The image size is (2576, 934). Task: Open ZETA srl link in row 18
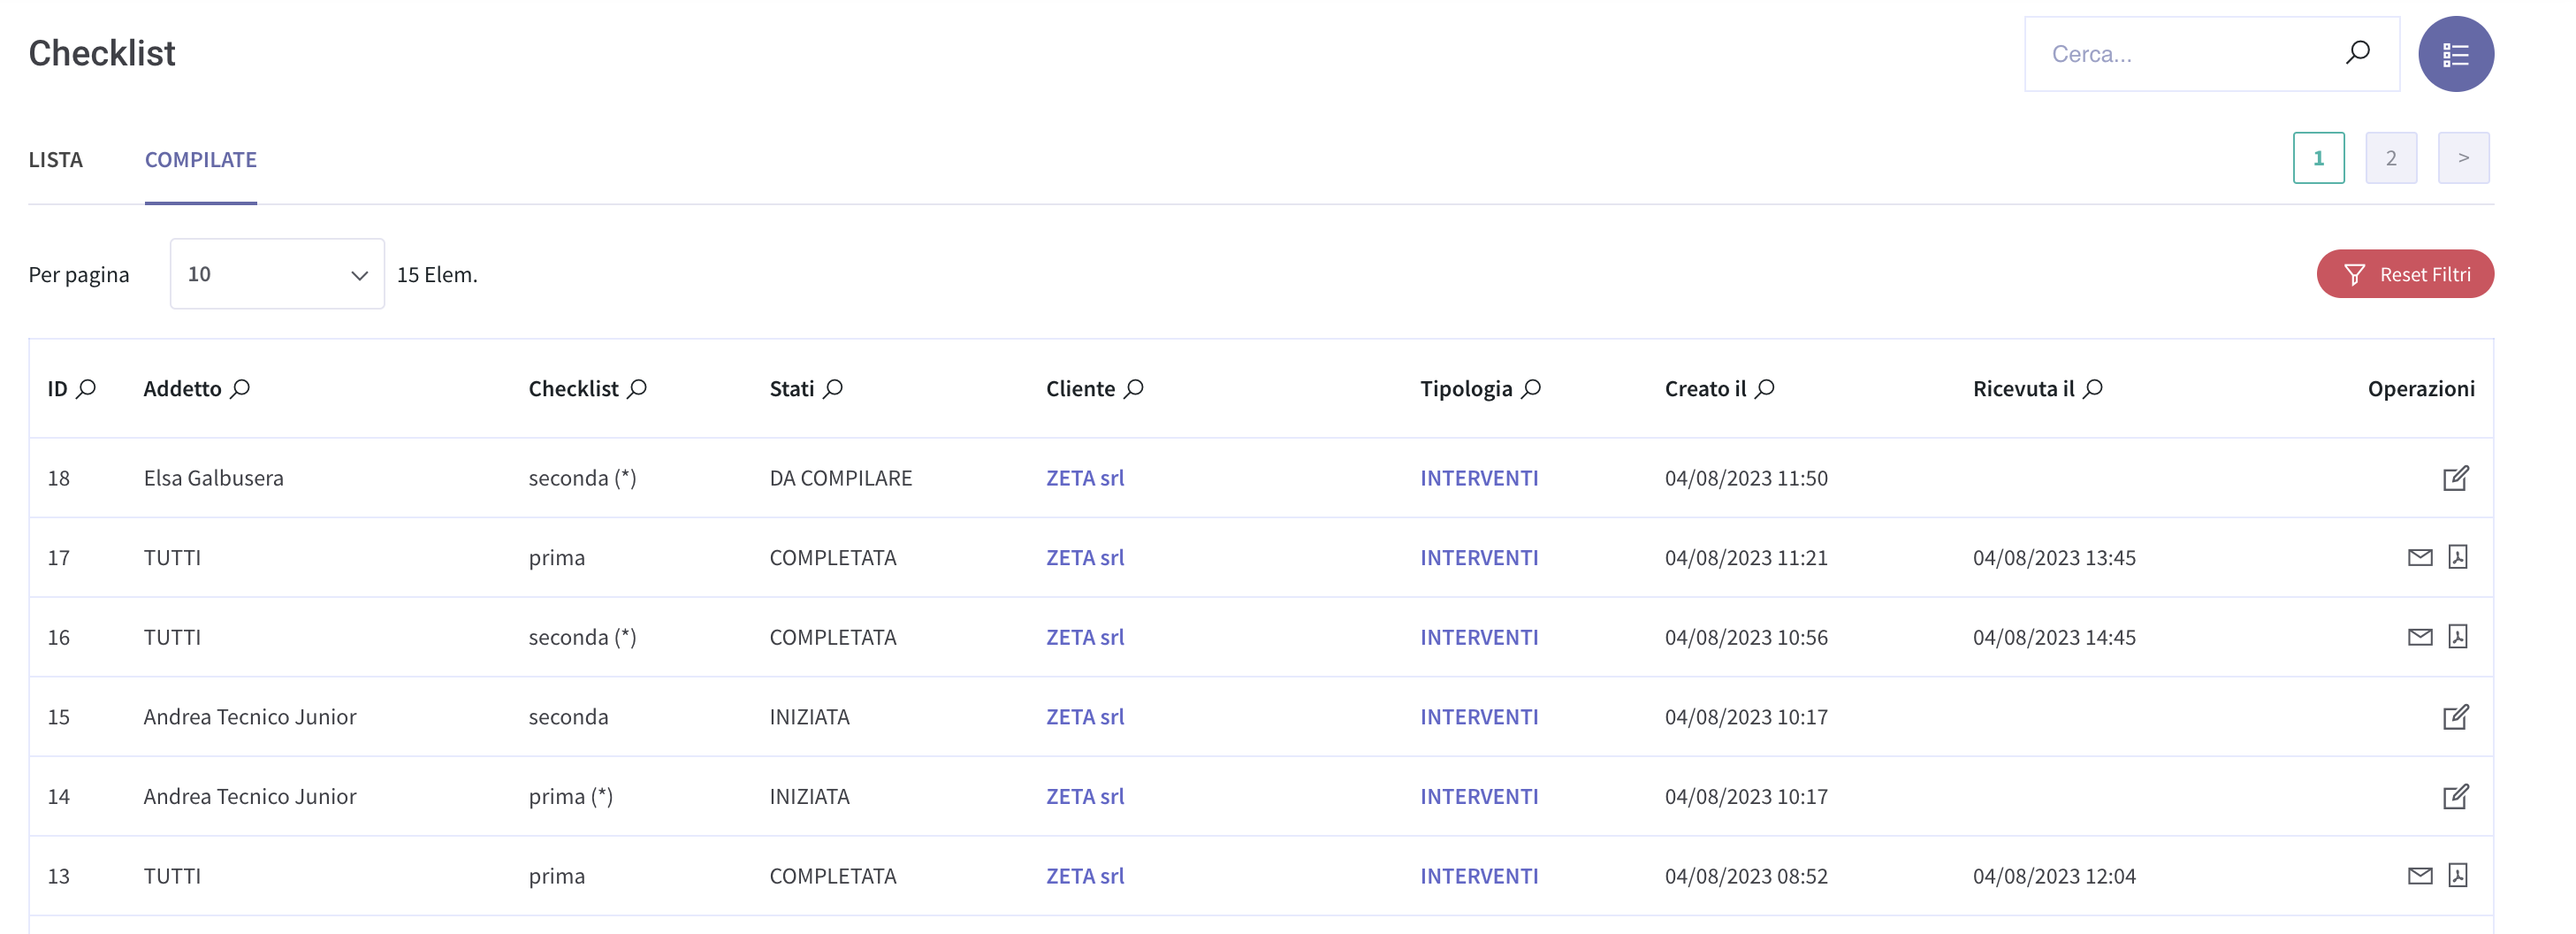click(x=1085, y=478)
